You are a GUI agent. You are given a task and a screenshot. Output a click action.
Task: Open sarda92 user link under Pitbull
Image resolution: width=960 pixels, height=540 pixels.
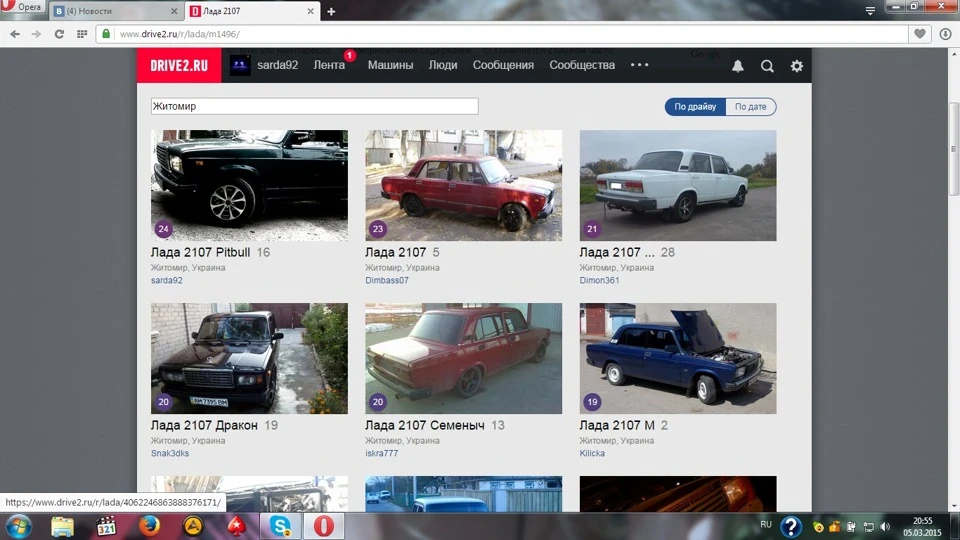tap(167, 280)
